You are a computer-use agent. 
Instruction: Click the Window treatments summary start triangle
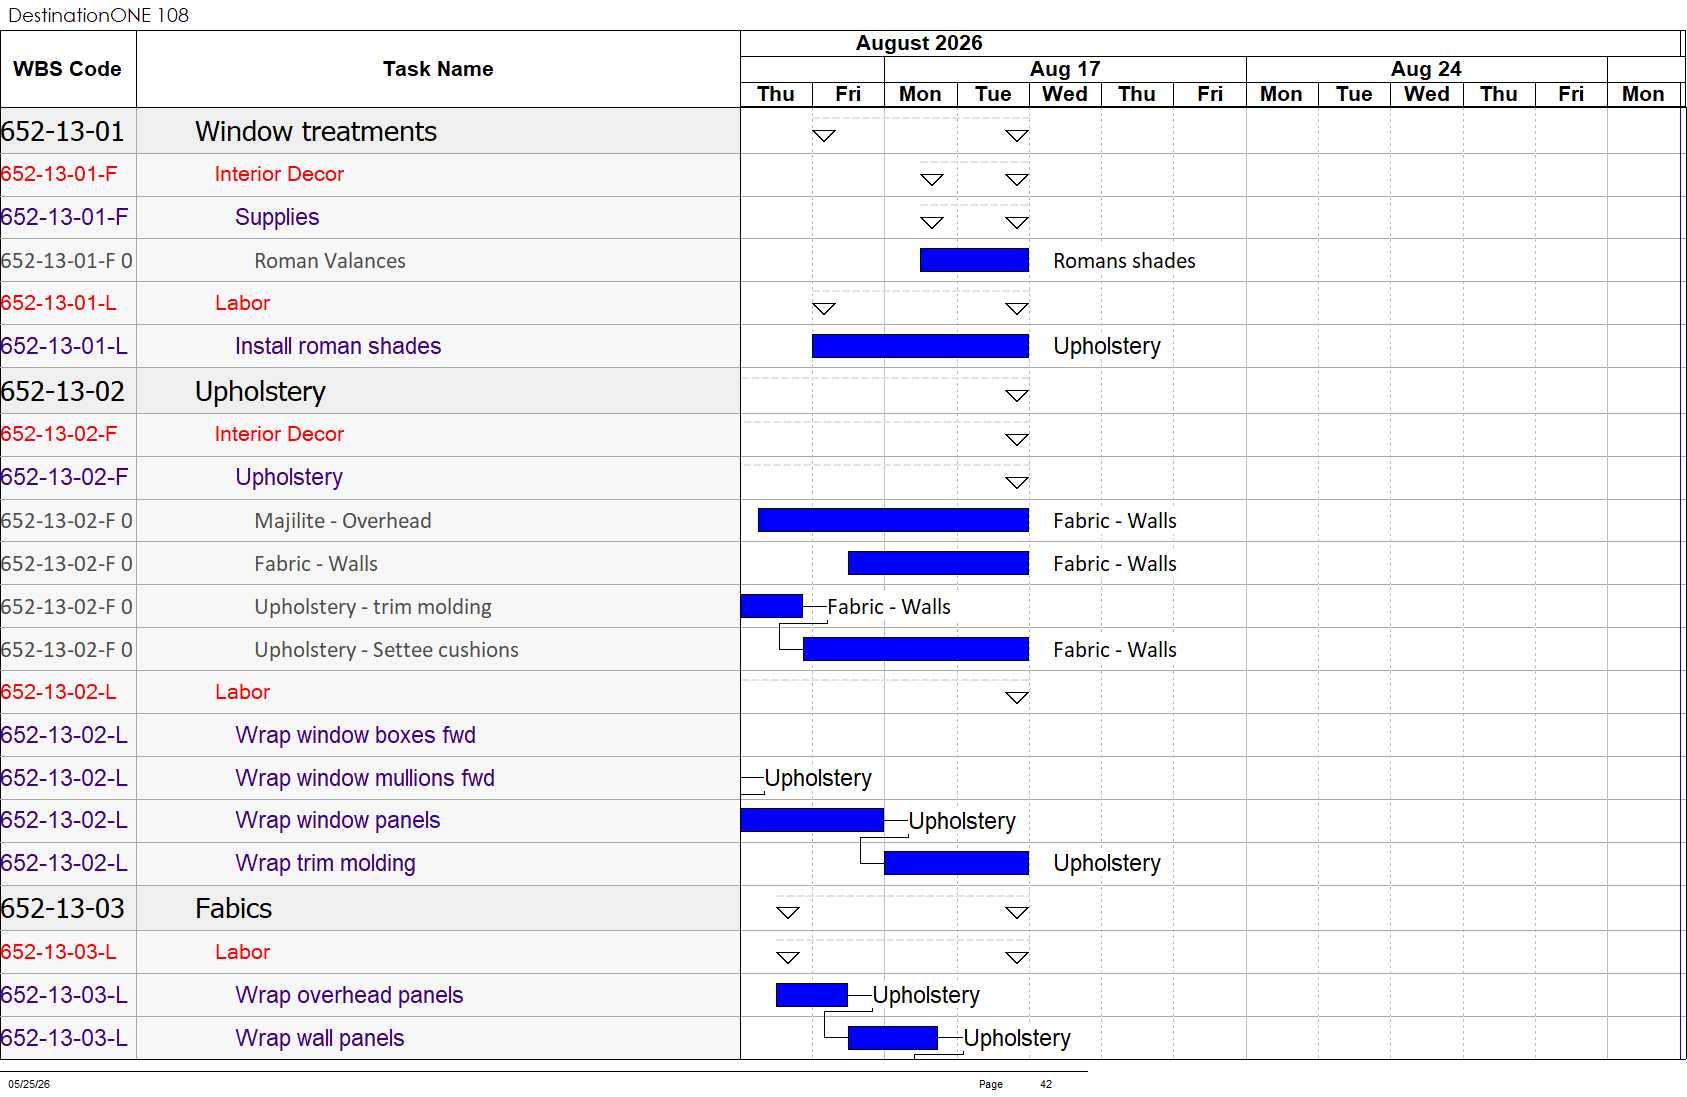(824, 136)
